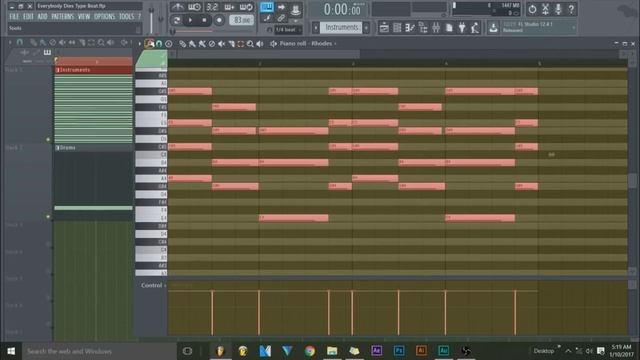Click the link chain icon near snap
The image size is (640, 360).
(x=281, y=18)
